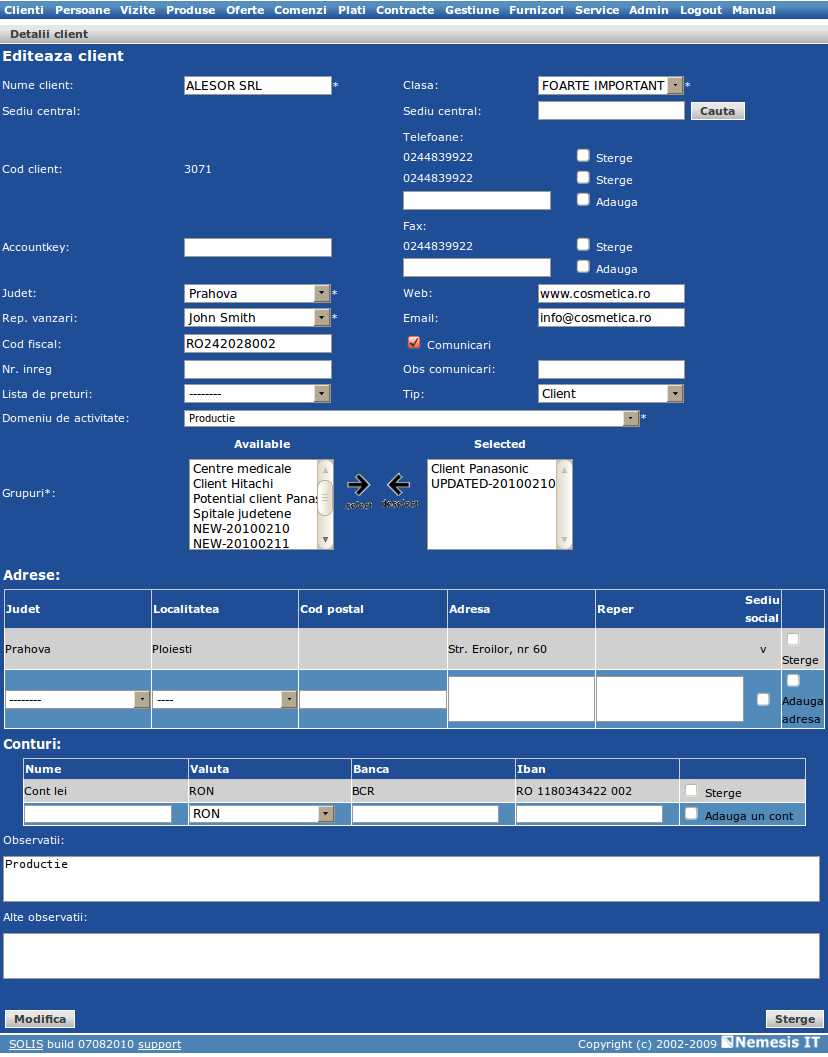This screenshot has width=828, height=1057.
Task: Open the Judet dropdown in new address row
Action: click(78, 700)
